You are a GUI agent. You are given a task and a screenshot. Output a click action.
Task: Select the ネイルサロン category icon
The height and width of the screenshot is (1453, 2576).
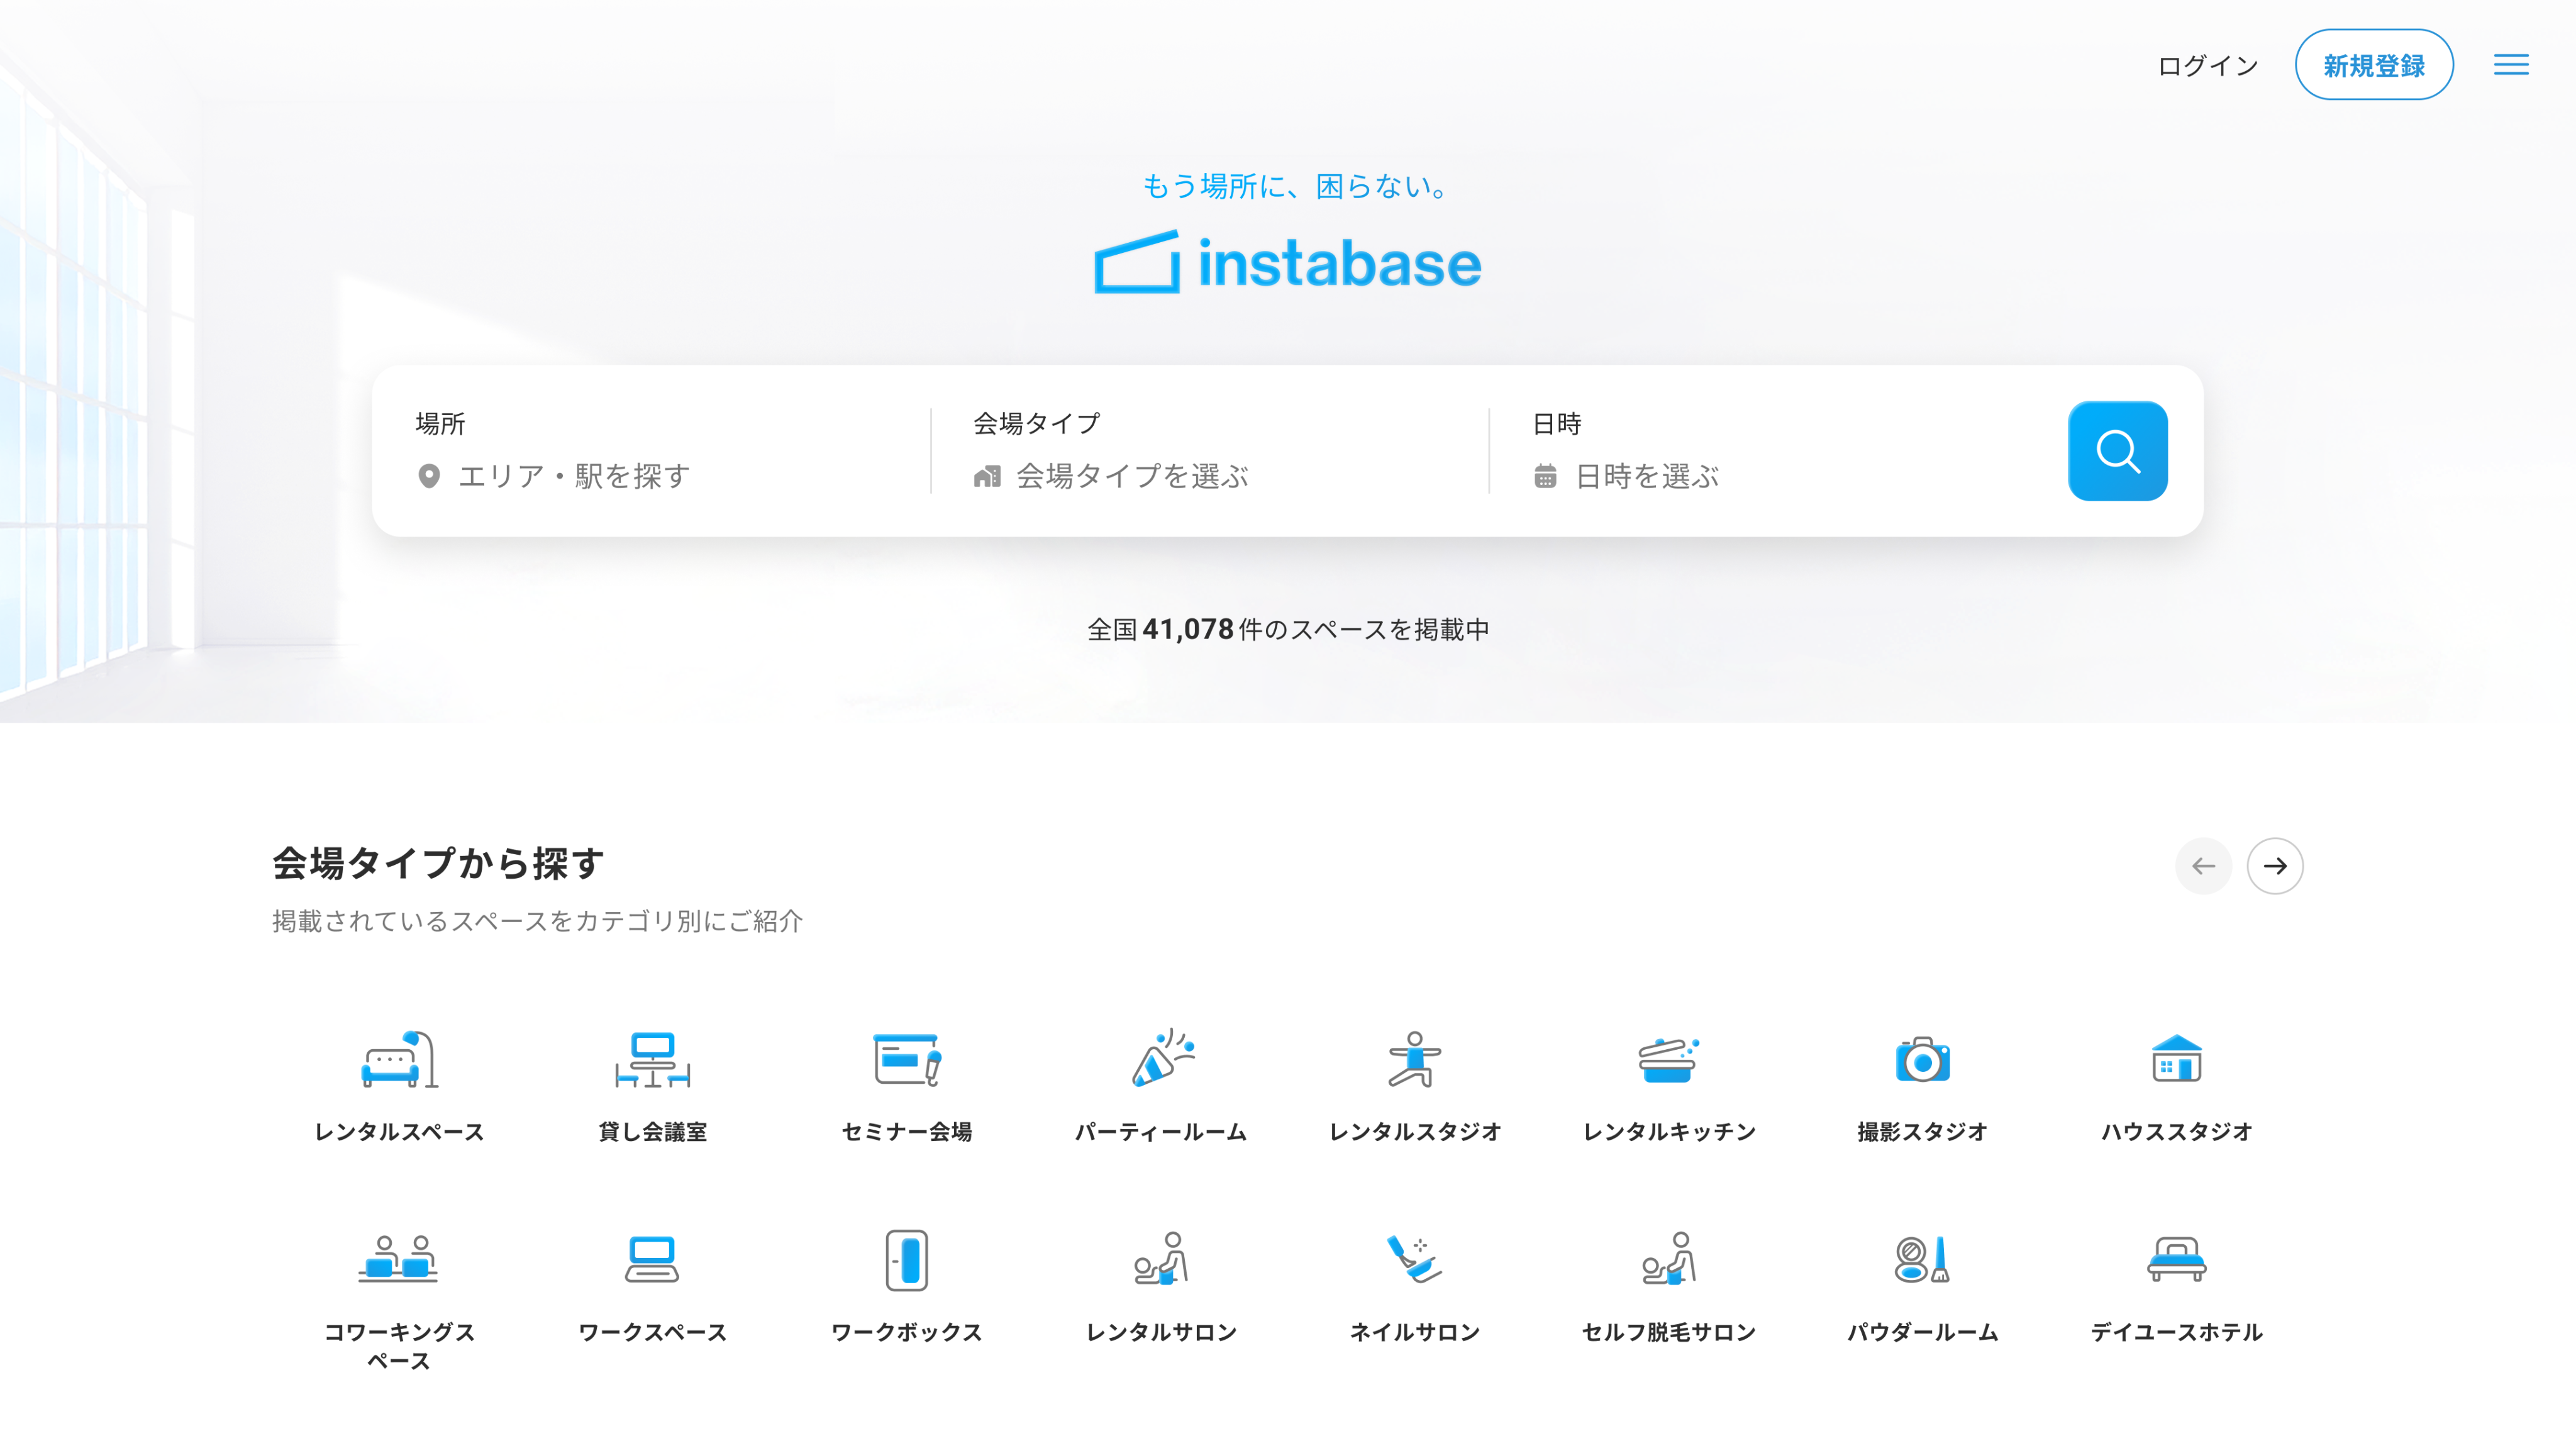[1414, 1260]
